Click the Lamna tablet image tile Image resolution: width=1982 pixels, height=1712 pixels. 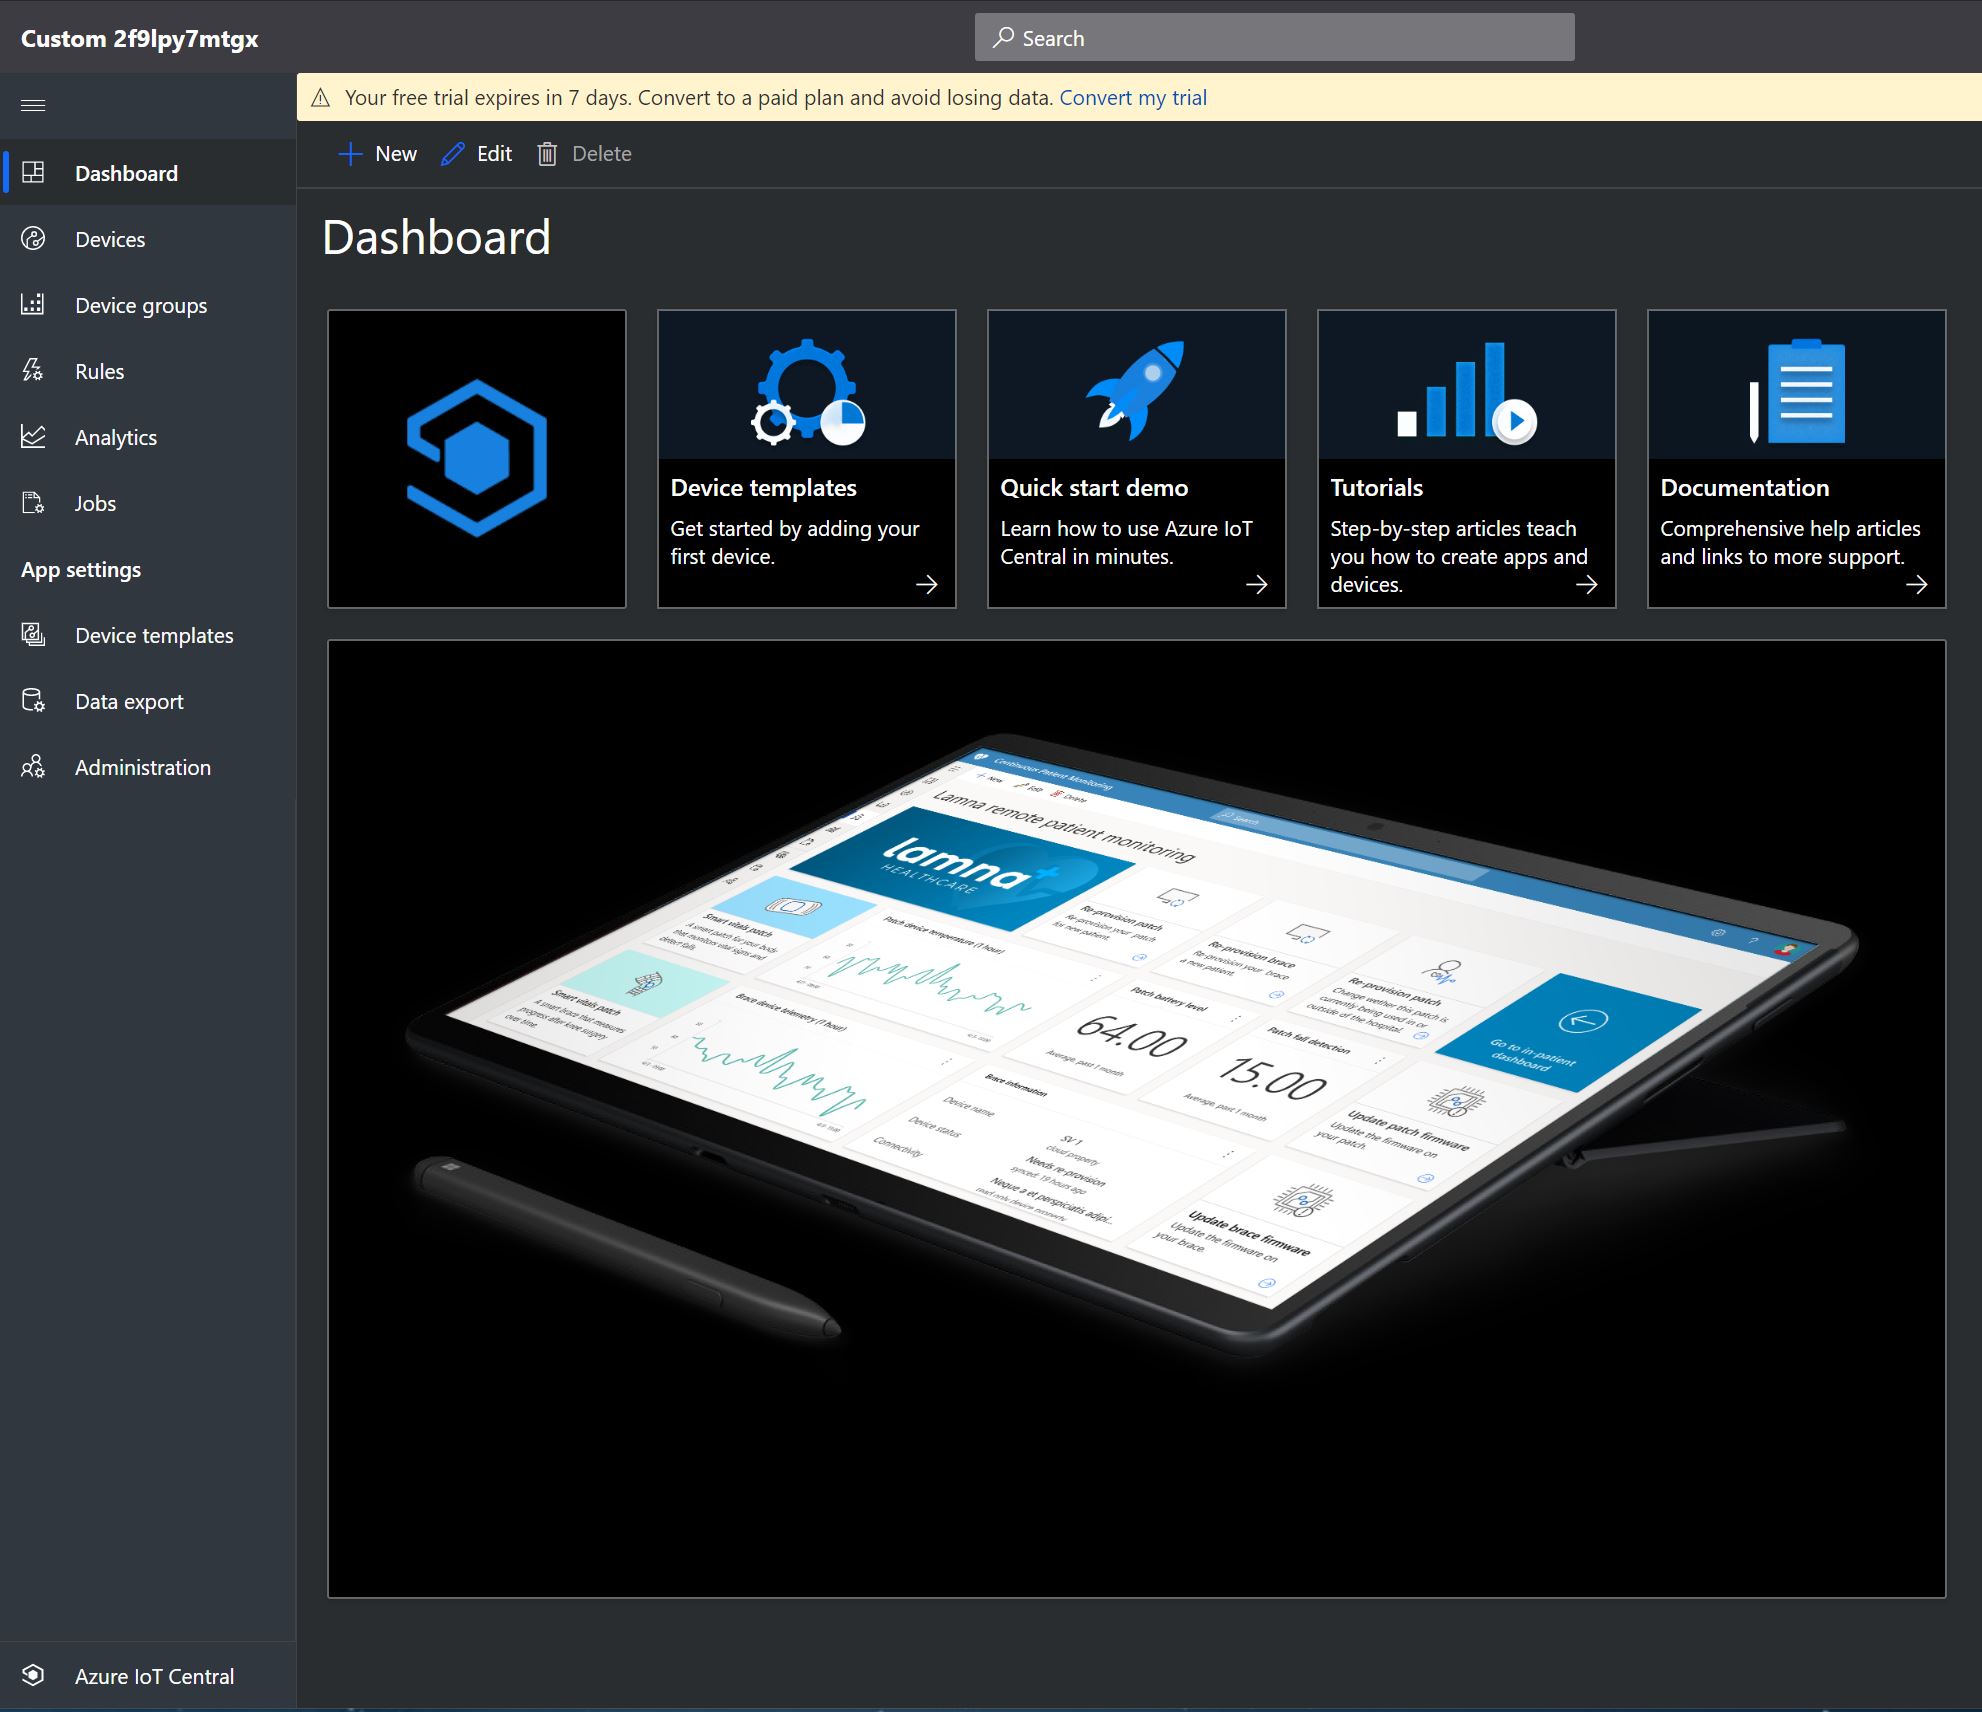1136,1118
